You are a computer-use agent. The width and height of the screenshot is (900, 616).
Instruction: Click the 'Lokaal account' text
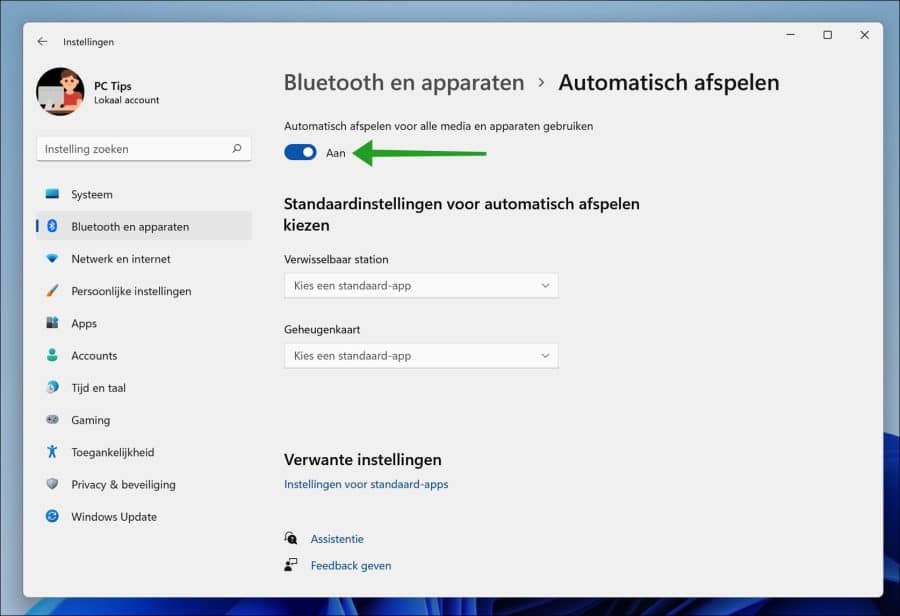[x=126, y=100]
